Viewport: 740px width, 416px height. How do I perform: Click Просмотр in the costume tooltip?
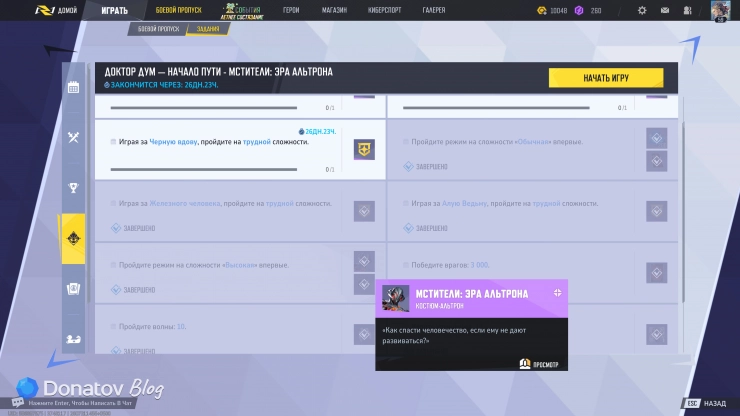click(546, 365)
